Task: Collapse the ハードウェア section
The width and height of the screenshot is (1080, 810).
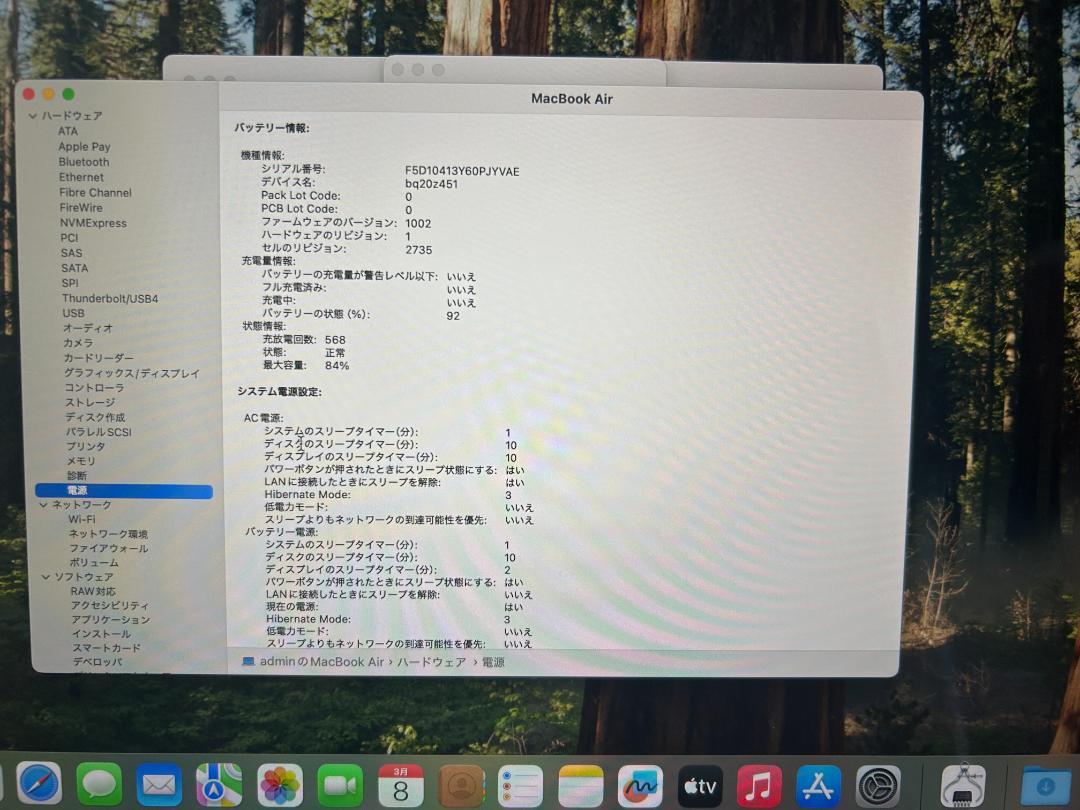Action: point(32,116)
